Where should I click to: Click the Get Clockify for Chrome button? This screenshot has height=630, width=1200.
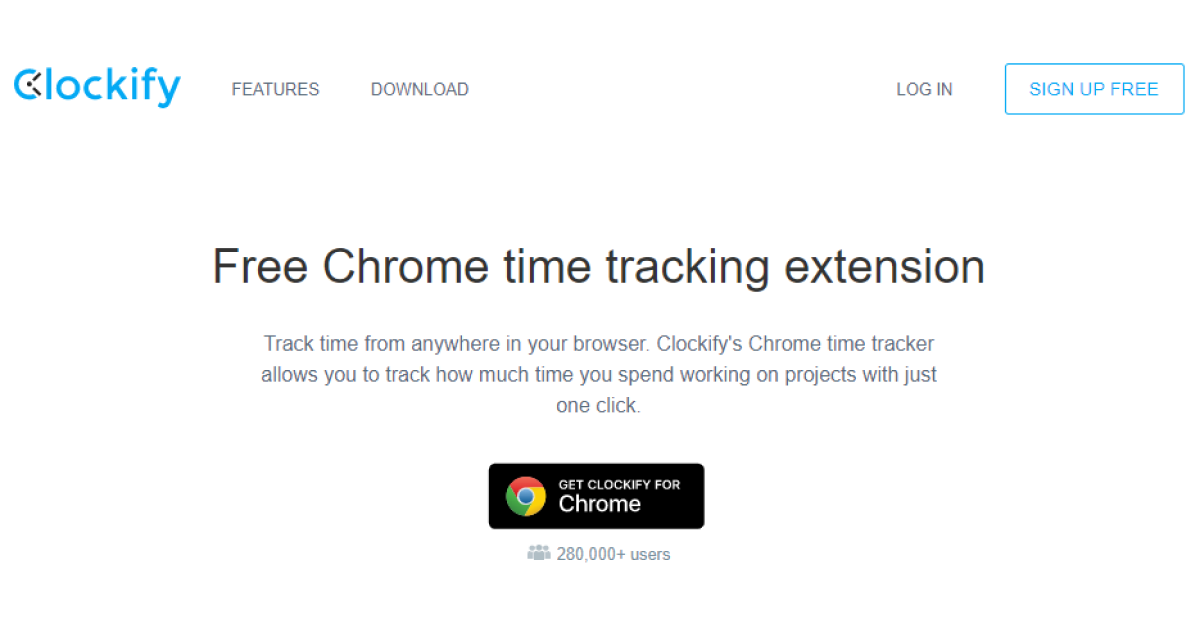click(596, 496)
